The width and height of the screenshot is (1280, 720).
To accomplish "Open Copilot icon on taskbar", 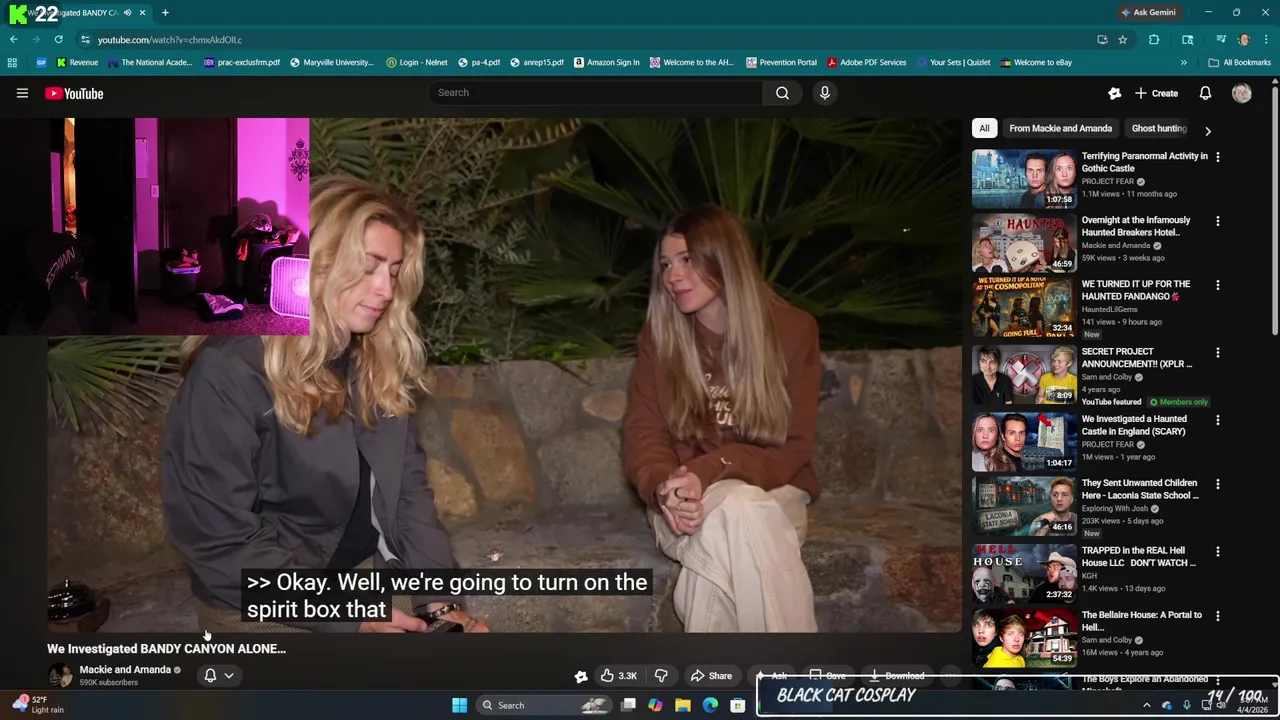I will tap(655, 705).
